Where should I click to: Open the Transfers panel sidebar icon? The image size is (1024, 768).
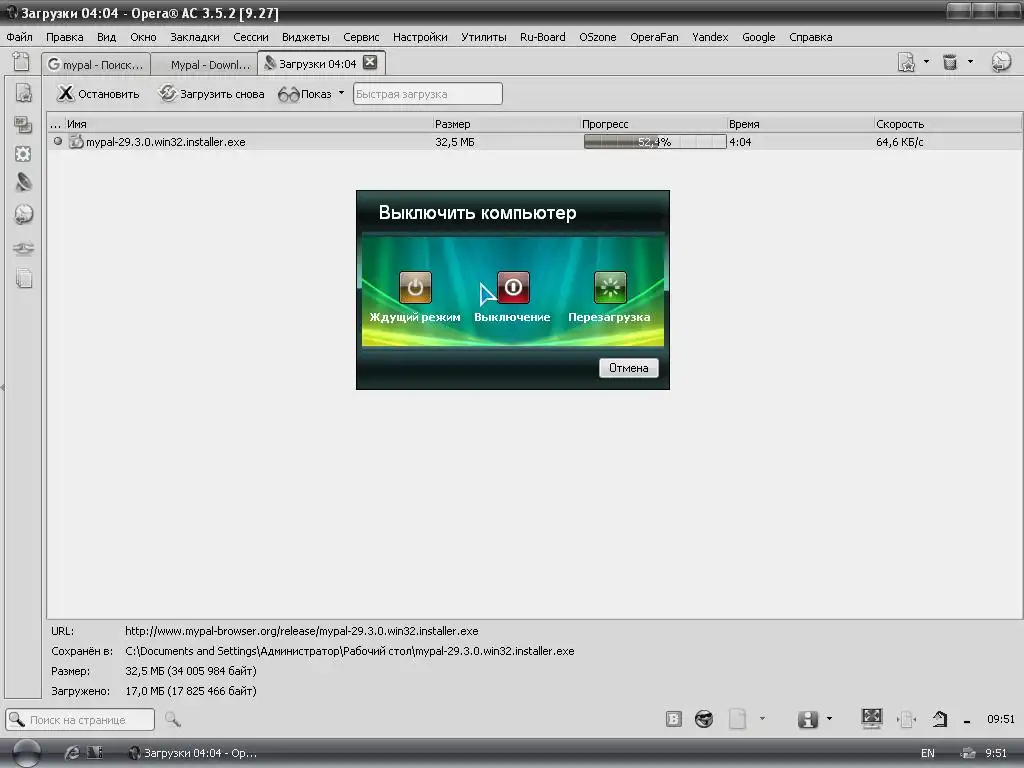(24, 183)
